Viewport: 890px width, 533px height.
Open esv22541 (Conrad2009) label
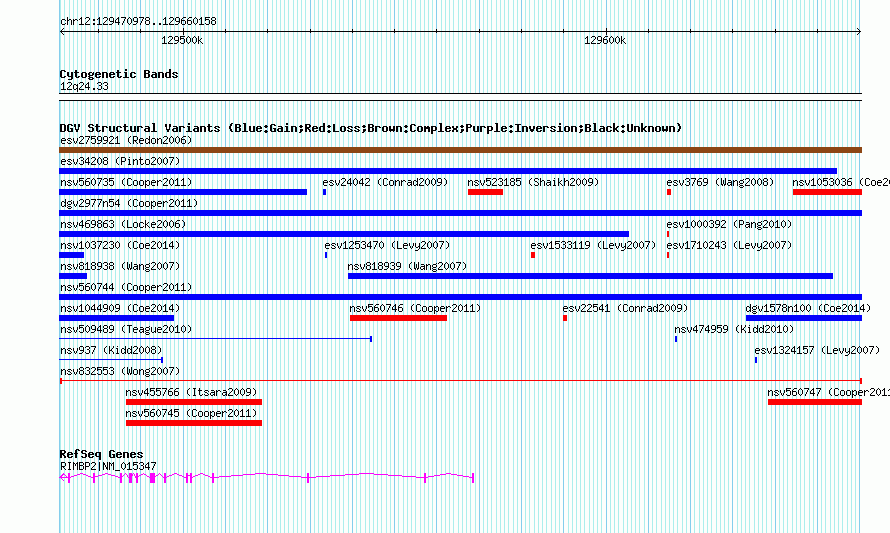click(625, 308)
